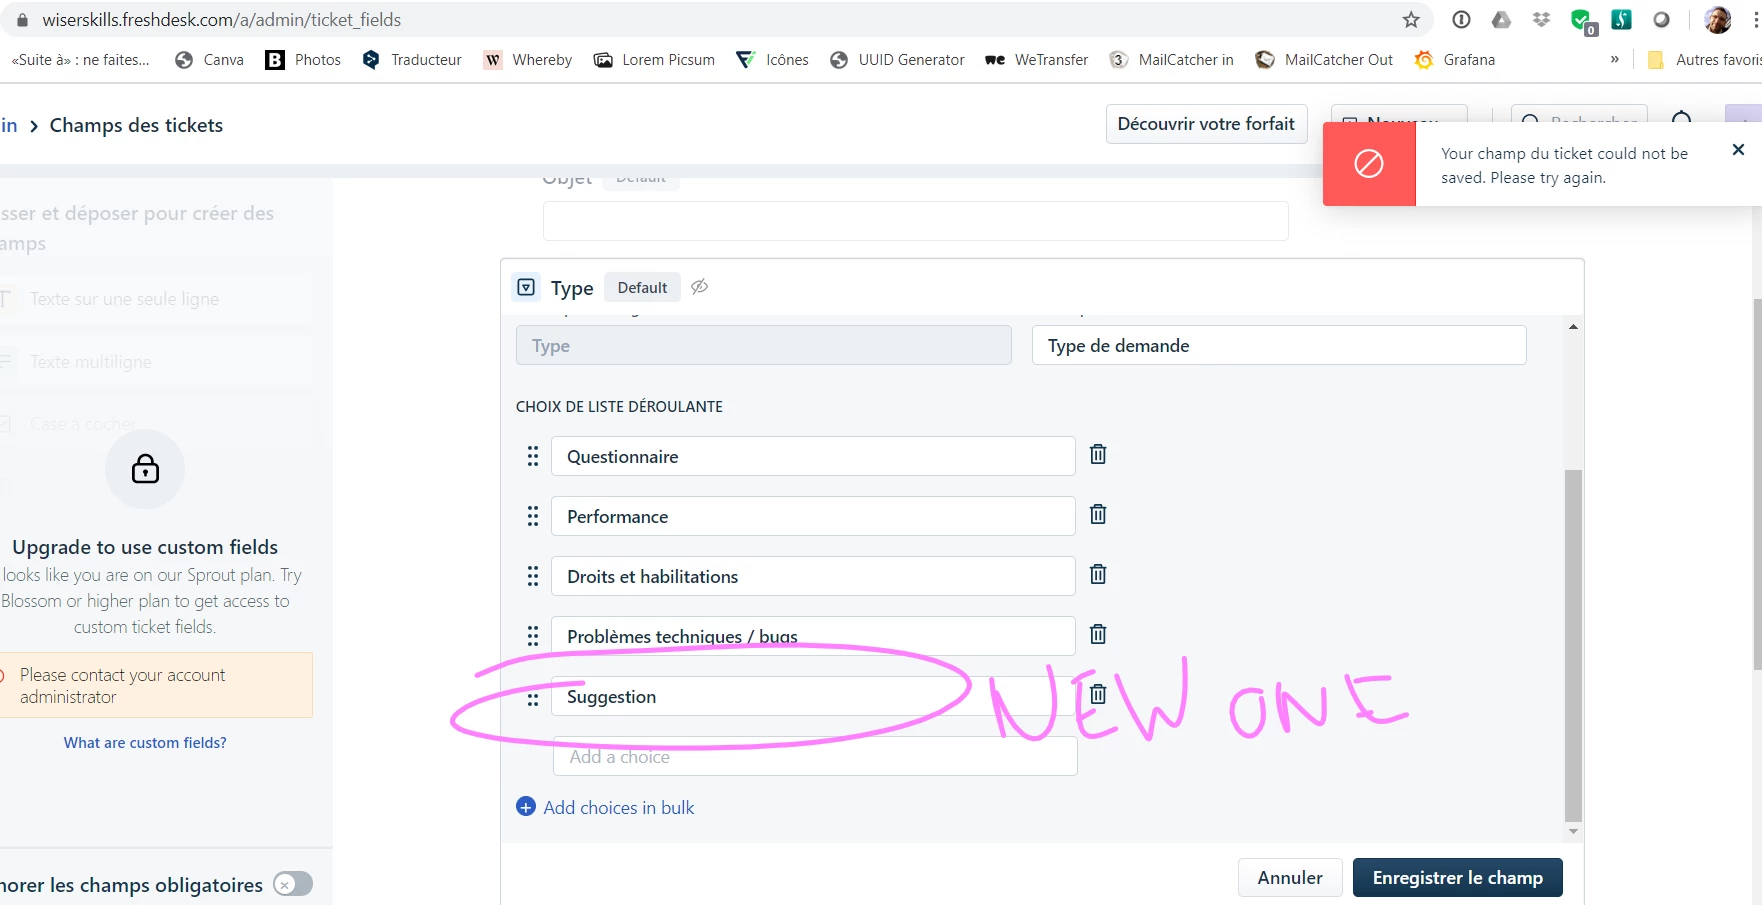Open the Dropbox extension icon
This screenshot has width=1762, height=905.
1541,20
